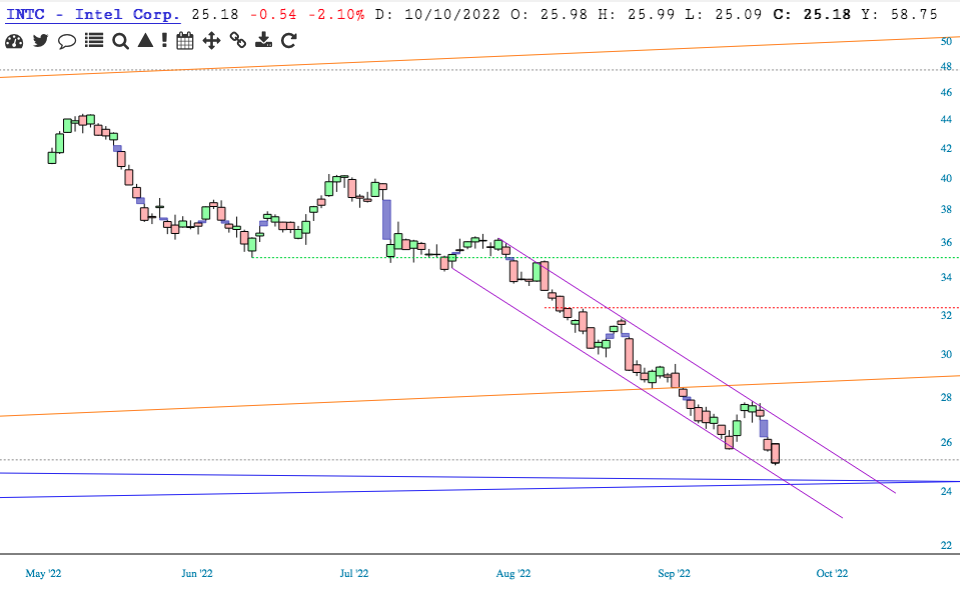Click the tall blue candle in July
Image resolution: width=960 pixels, height=591 pixels.
click(386, 219)
